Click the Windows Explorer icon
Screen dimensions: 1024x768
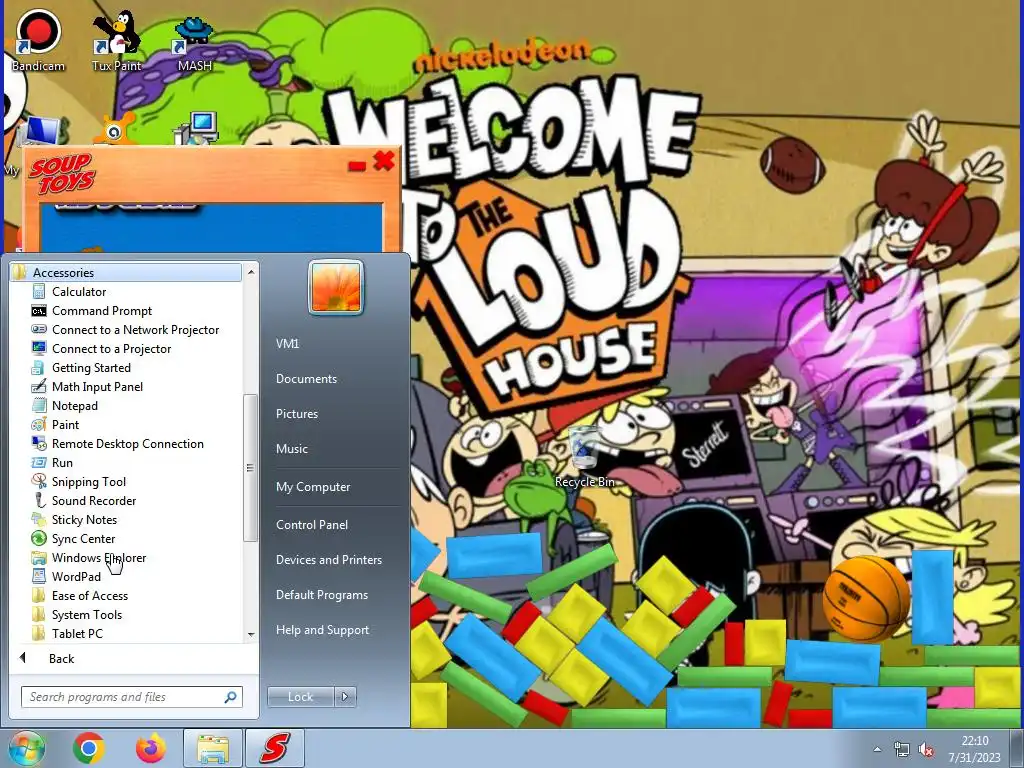(39, 557)
